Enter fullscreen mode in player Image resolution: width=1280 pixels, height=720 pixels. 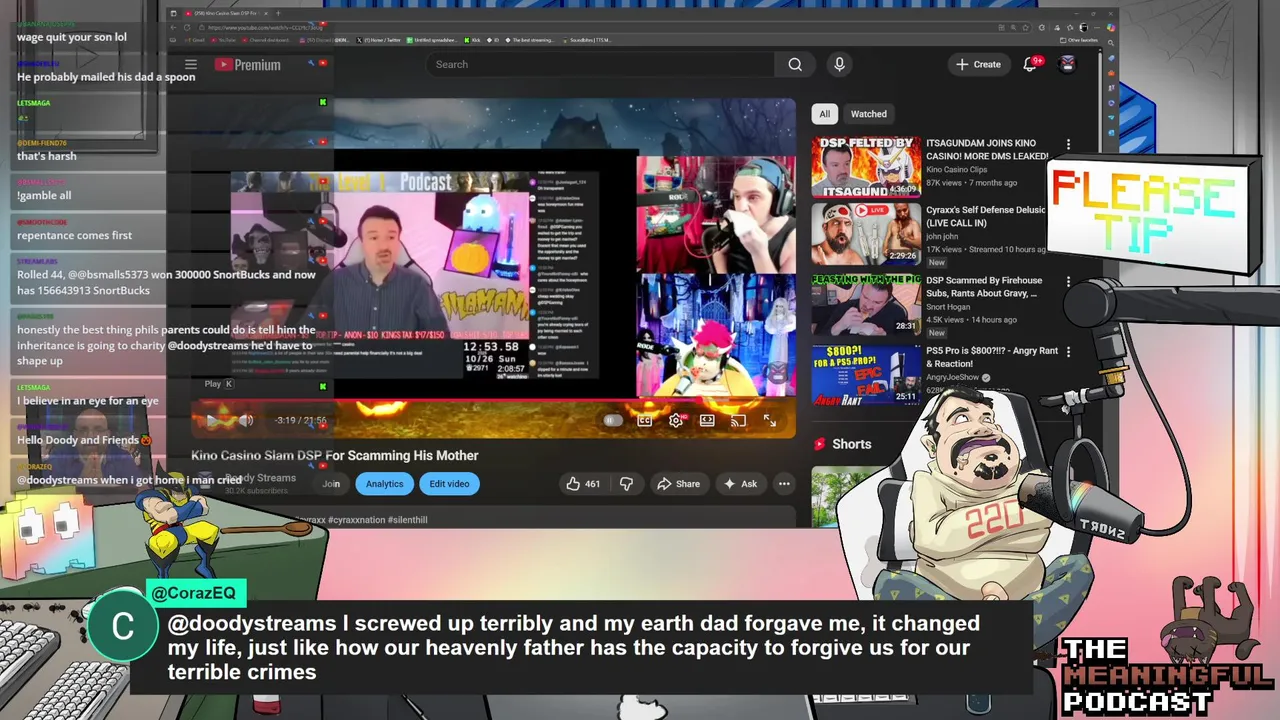point(770,421)
